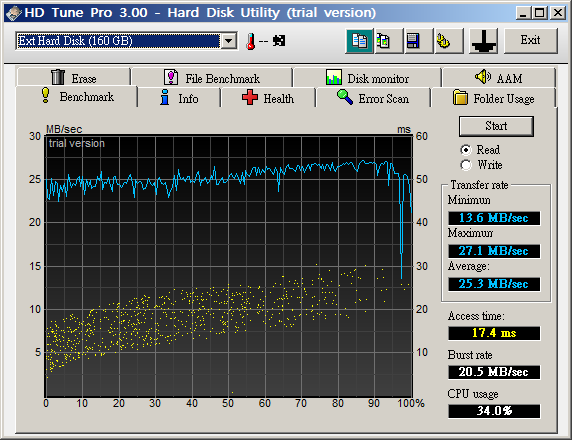This screenshot has width=572, height=440.
Task: Expand the disk selection dropdown arrow
Action: coord(229,41)
